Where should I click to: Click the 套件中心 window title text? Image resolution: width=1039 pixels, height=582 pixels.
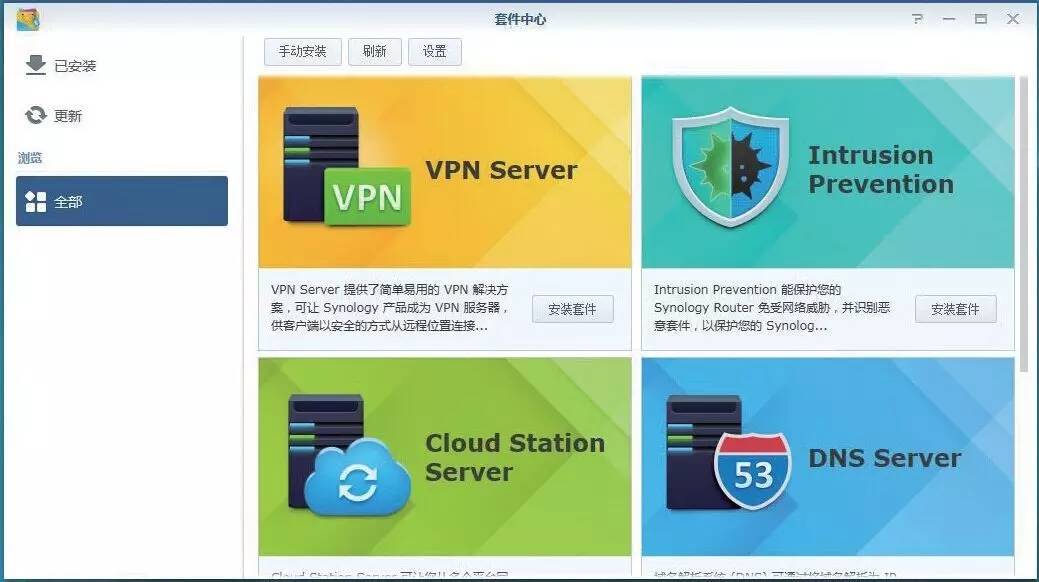[520, 19]
